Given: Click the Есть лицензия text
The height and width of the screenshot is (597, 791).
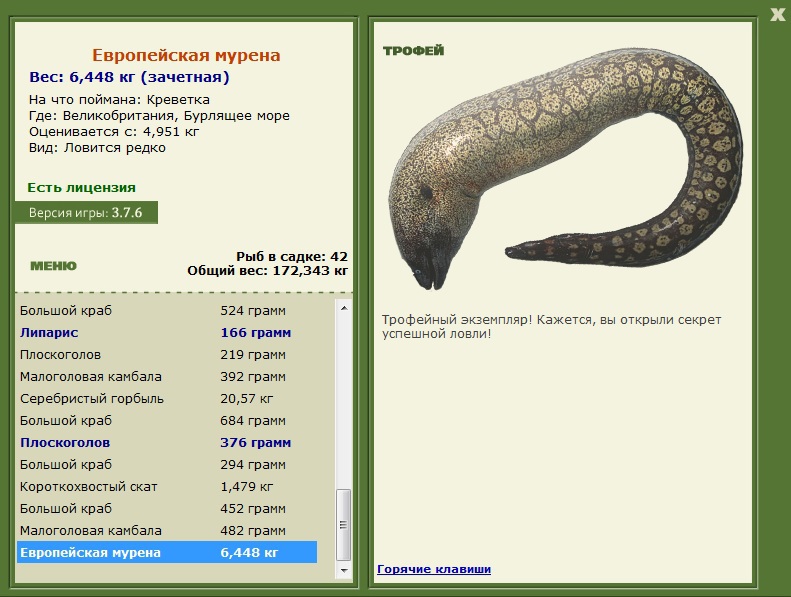Looking at the screenshot, I should [x=81, y=188].
